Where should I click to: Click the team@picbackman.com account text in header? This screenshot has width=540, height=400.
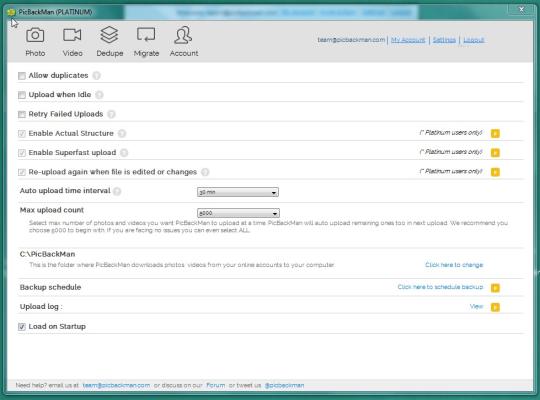coord(351,40)
